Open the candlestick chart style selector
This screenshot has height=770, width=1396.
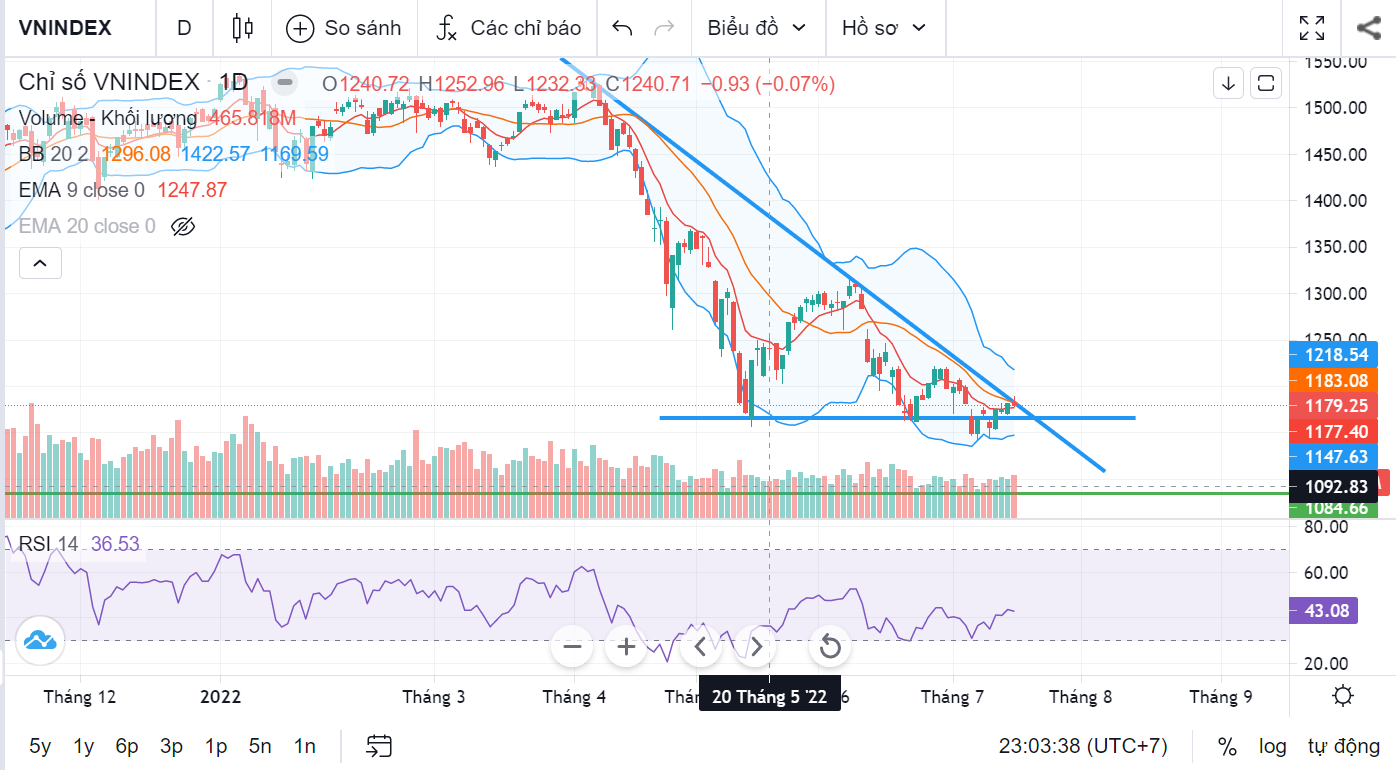(x=242, y=28)
